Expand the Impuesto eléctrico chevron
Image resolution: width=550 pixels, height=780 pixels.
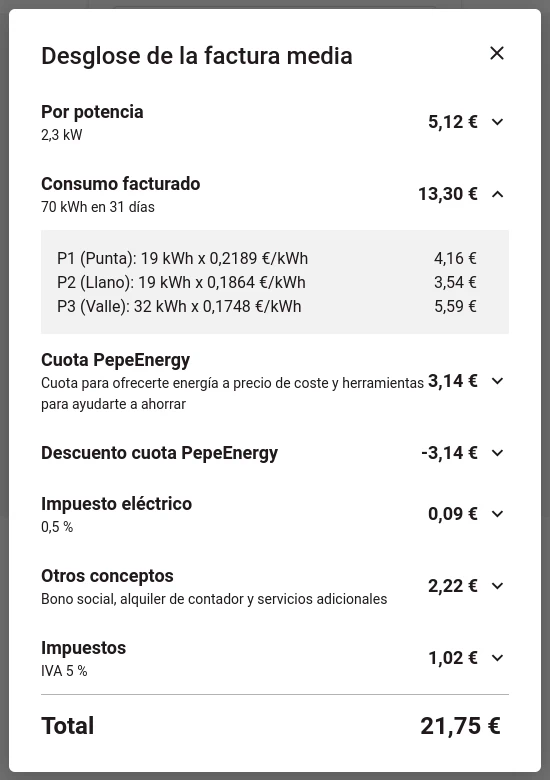(x=497, y=514)
